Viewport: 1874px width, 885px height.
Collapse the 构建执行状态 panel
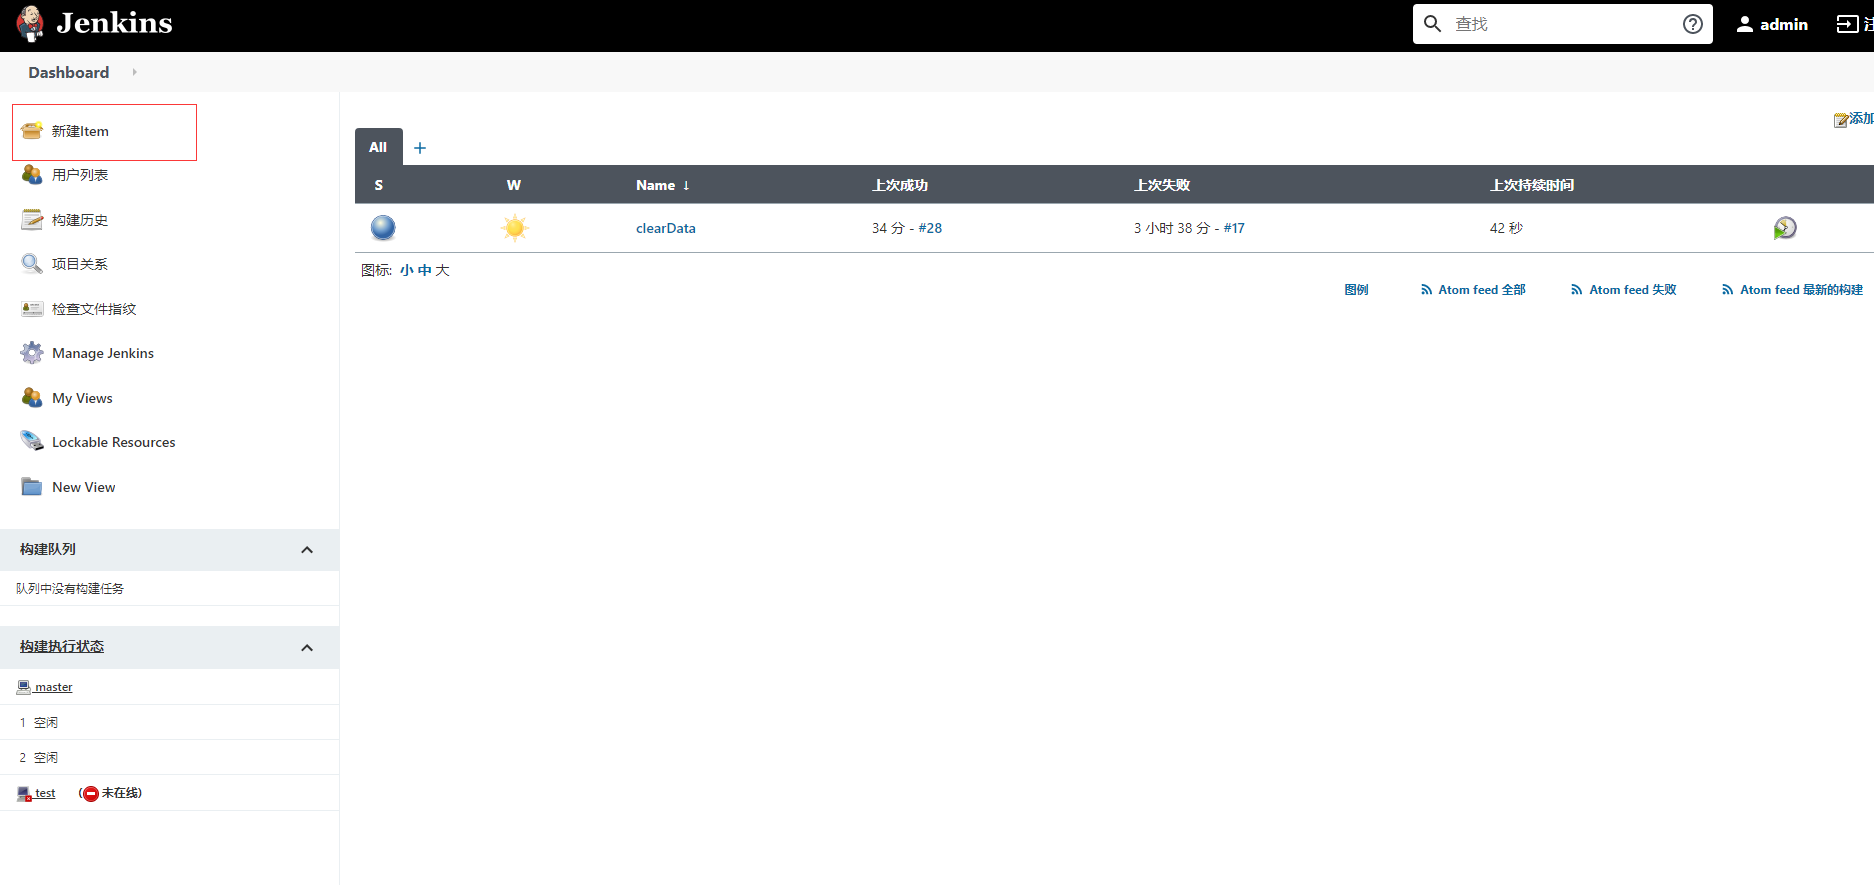[x=307, y=648]
